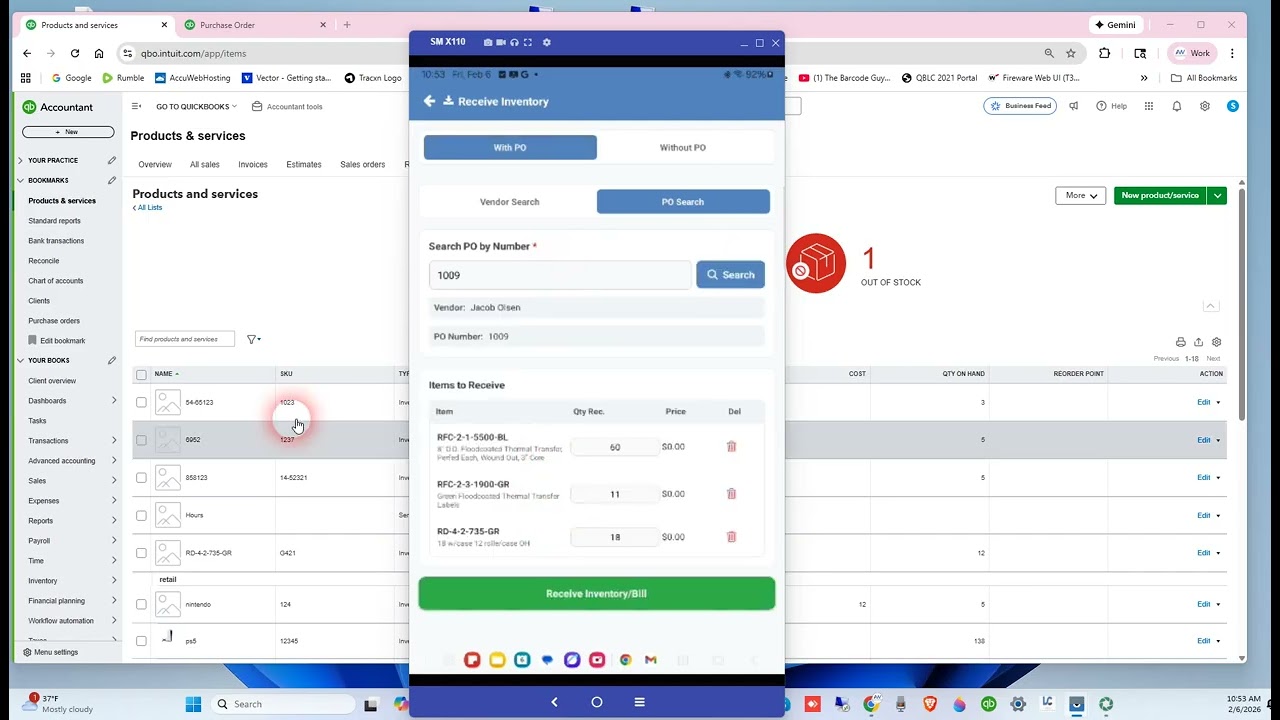
Task: Start recording with the SM X110 video icon
Action: 501,43
